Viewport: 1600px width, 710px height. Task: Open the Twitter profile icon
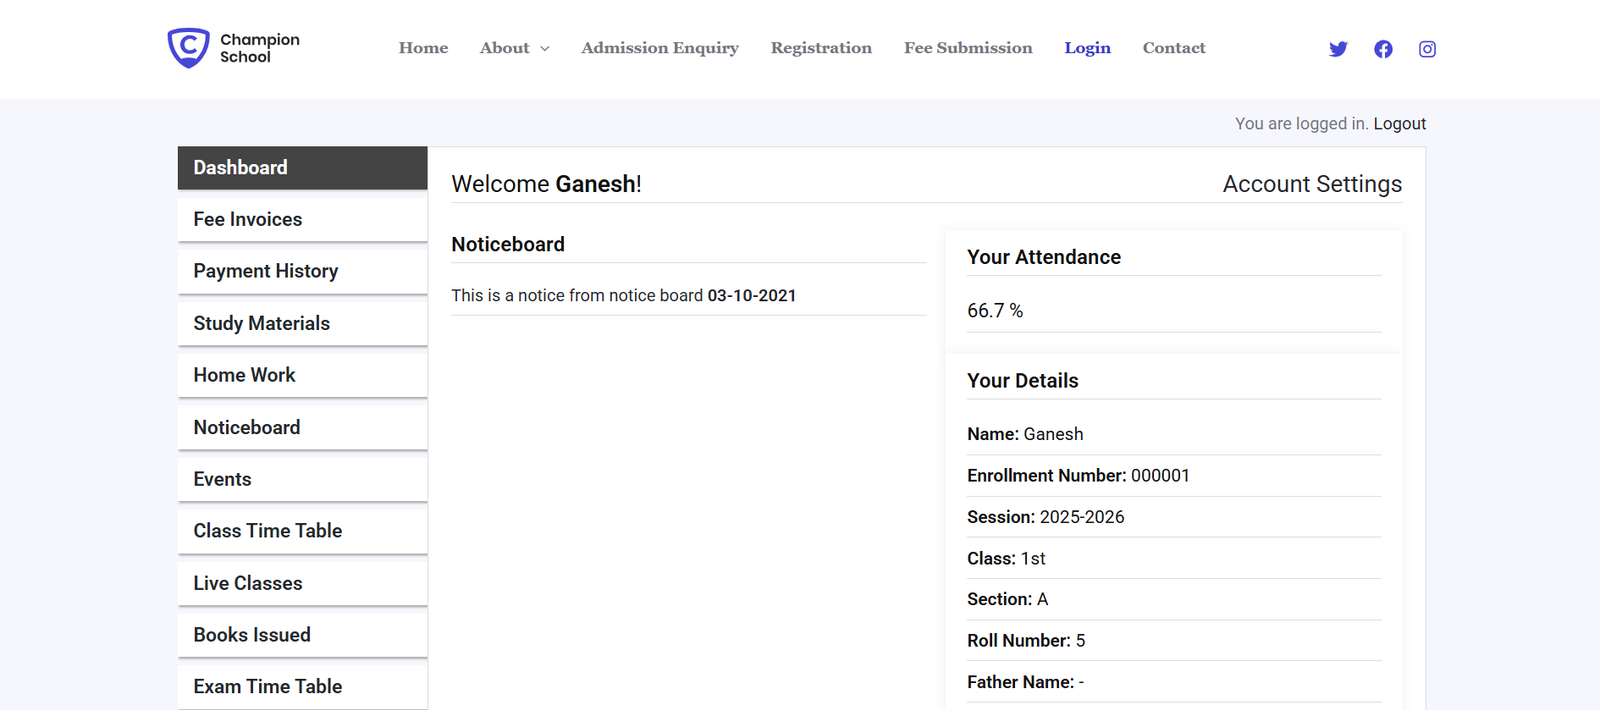point(1338,49)
